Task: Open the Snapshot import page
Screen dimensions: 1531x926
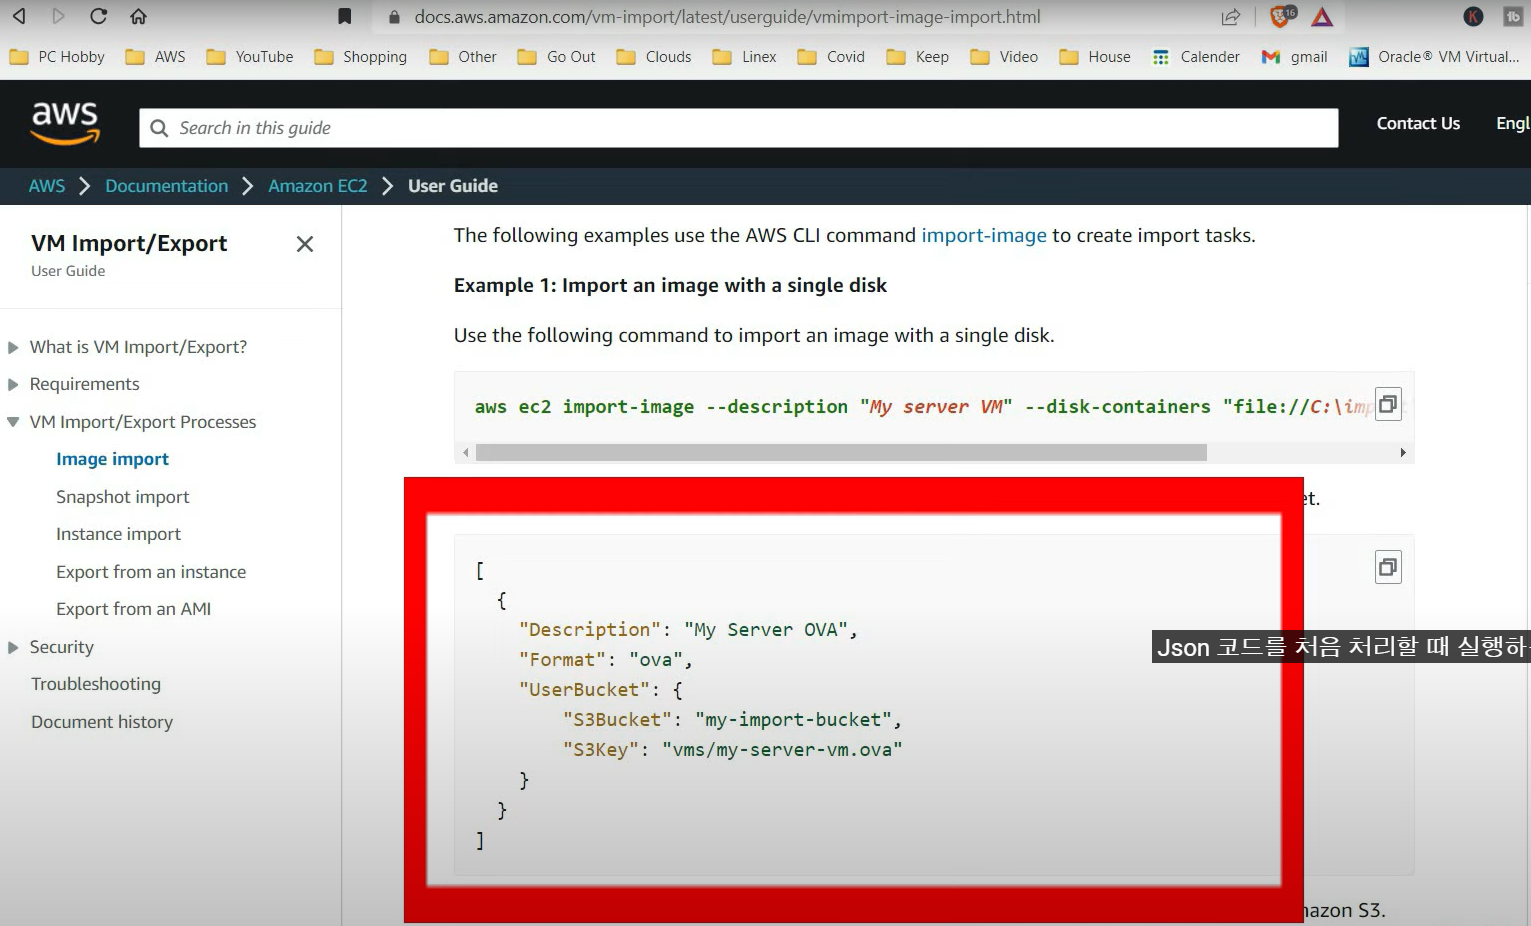Action: coord(122,497)
